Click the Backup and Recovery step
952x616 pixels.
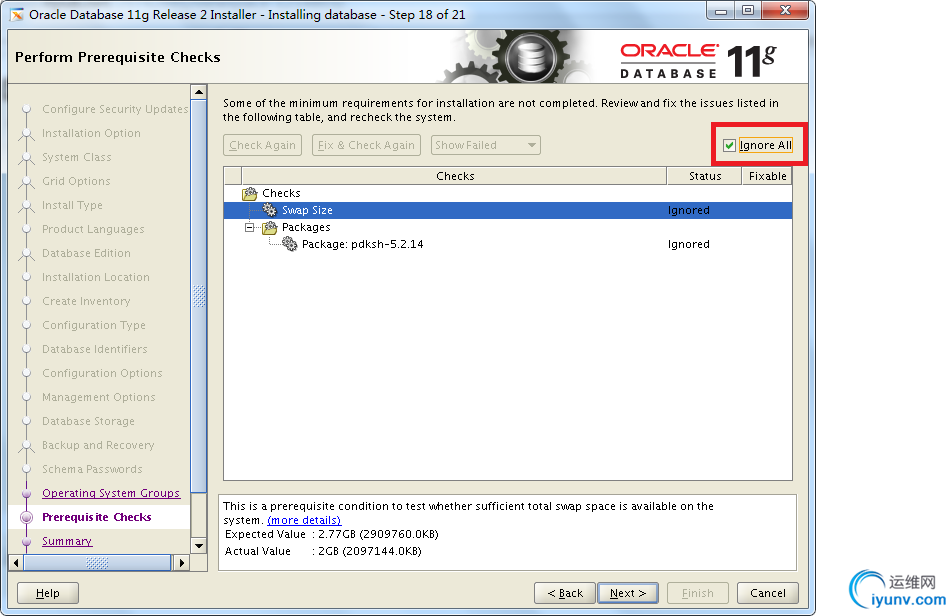pos(98,445)
